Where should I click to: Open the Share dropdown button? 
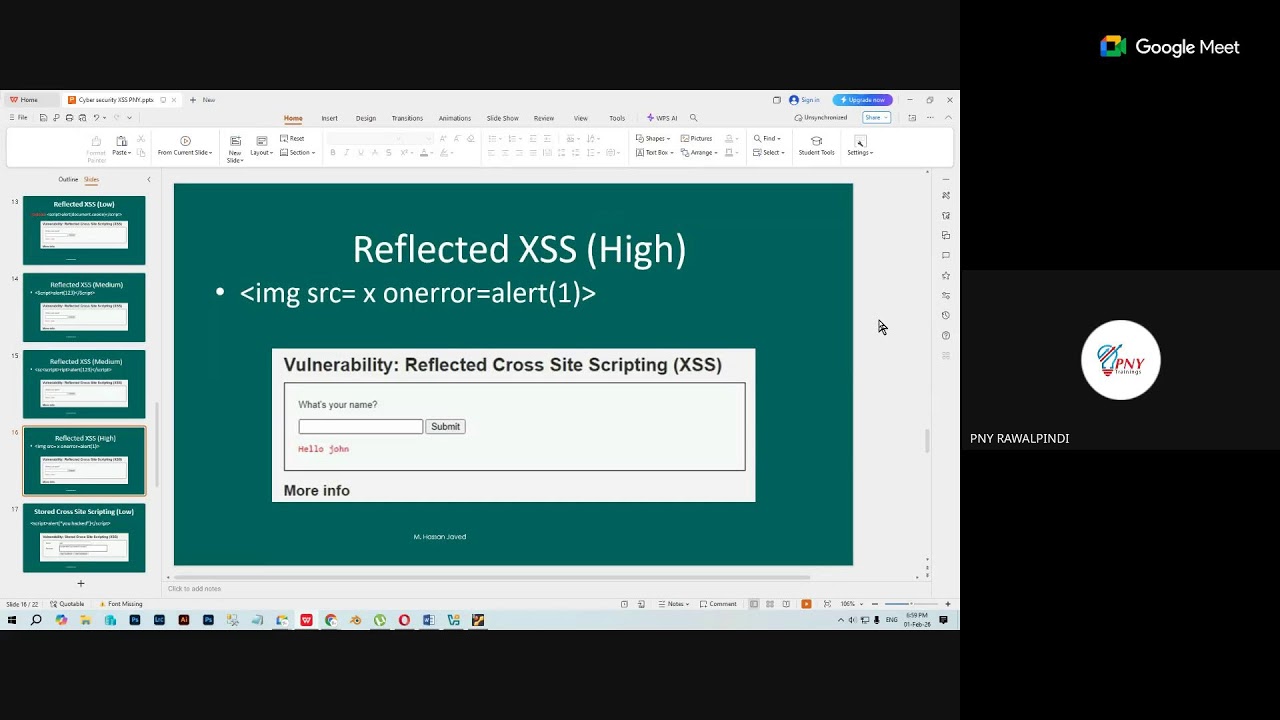(x=876, y=118)
